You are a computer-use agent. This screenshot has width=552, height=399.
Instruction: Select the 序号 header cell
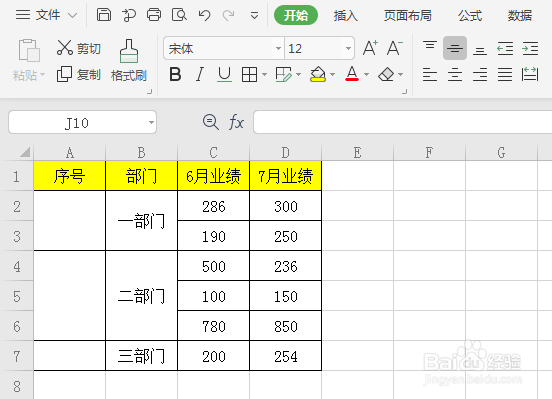tap(69, 176)
